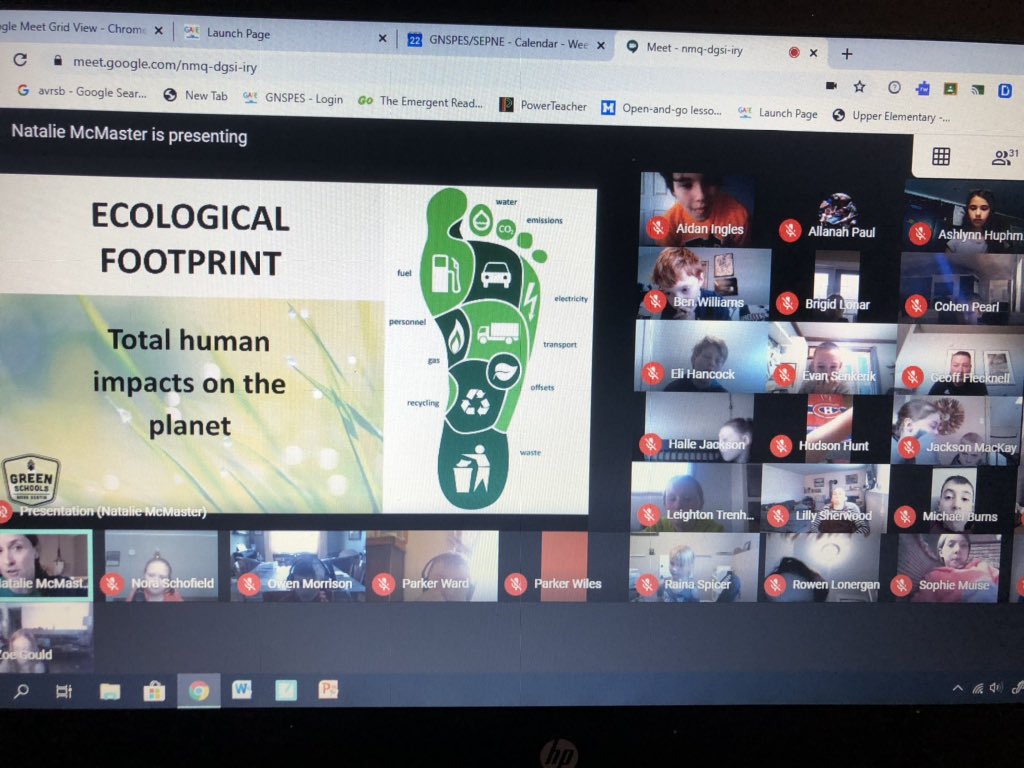Select Raina Spicer's video tile
Image resolution: width=1024 pixels, height=768 pixels.
pos(694,568)
